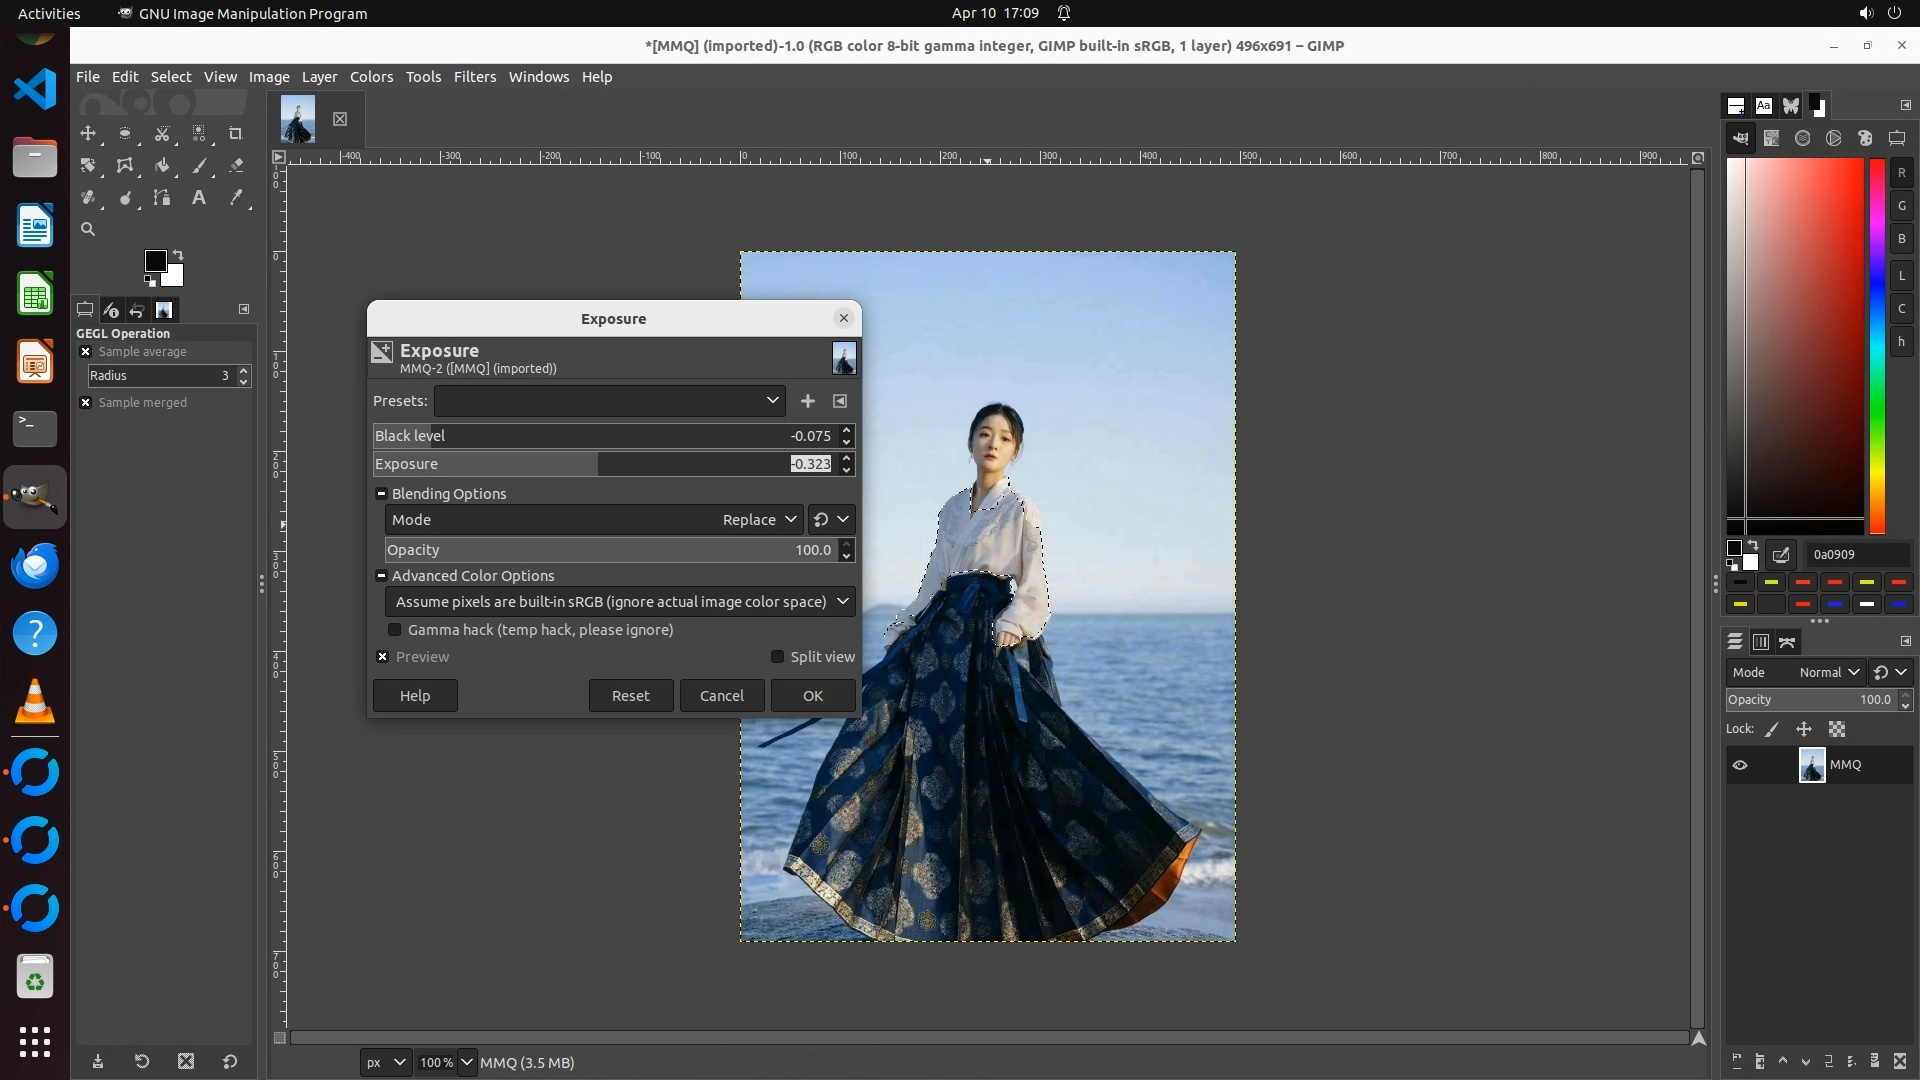Choose the Eraser tool
1920x1080 pixels.
tap(236, 165)
